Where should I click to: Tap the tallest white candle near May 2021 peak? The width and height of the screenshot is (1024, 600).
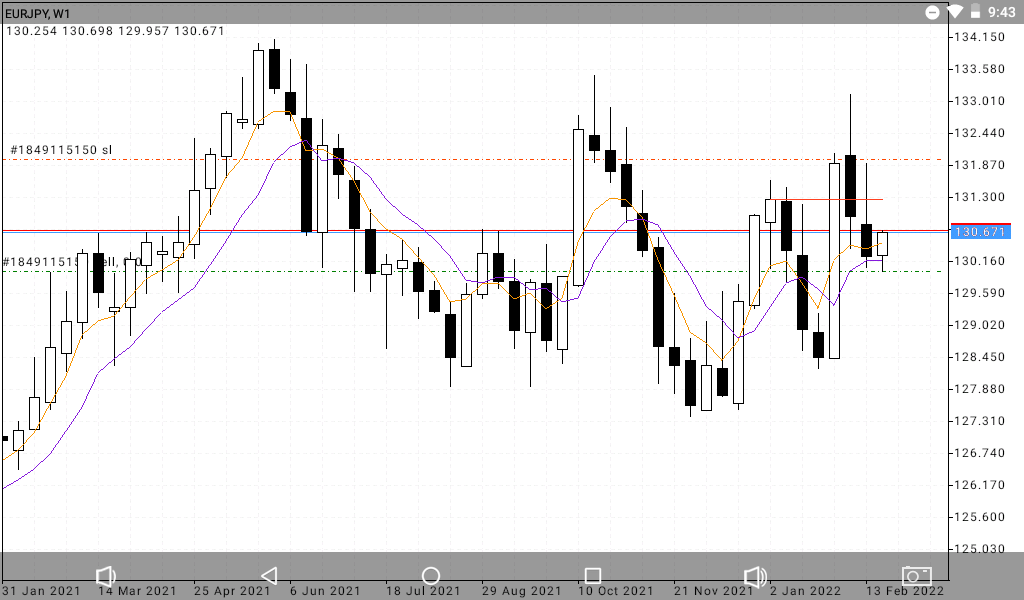pyautogui.click(x=259, y=87)
